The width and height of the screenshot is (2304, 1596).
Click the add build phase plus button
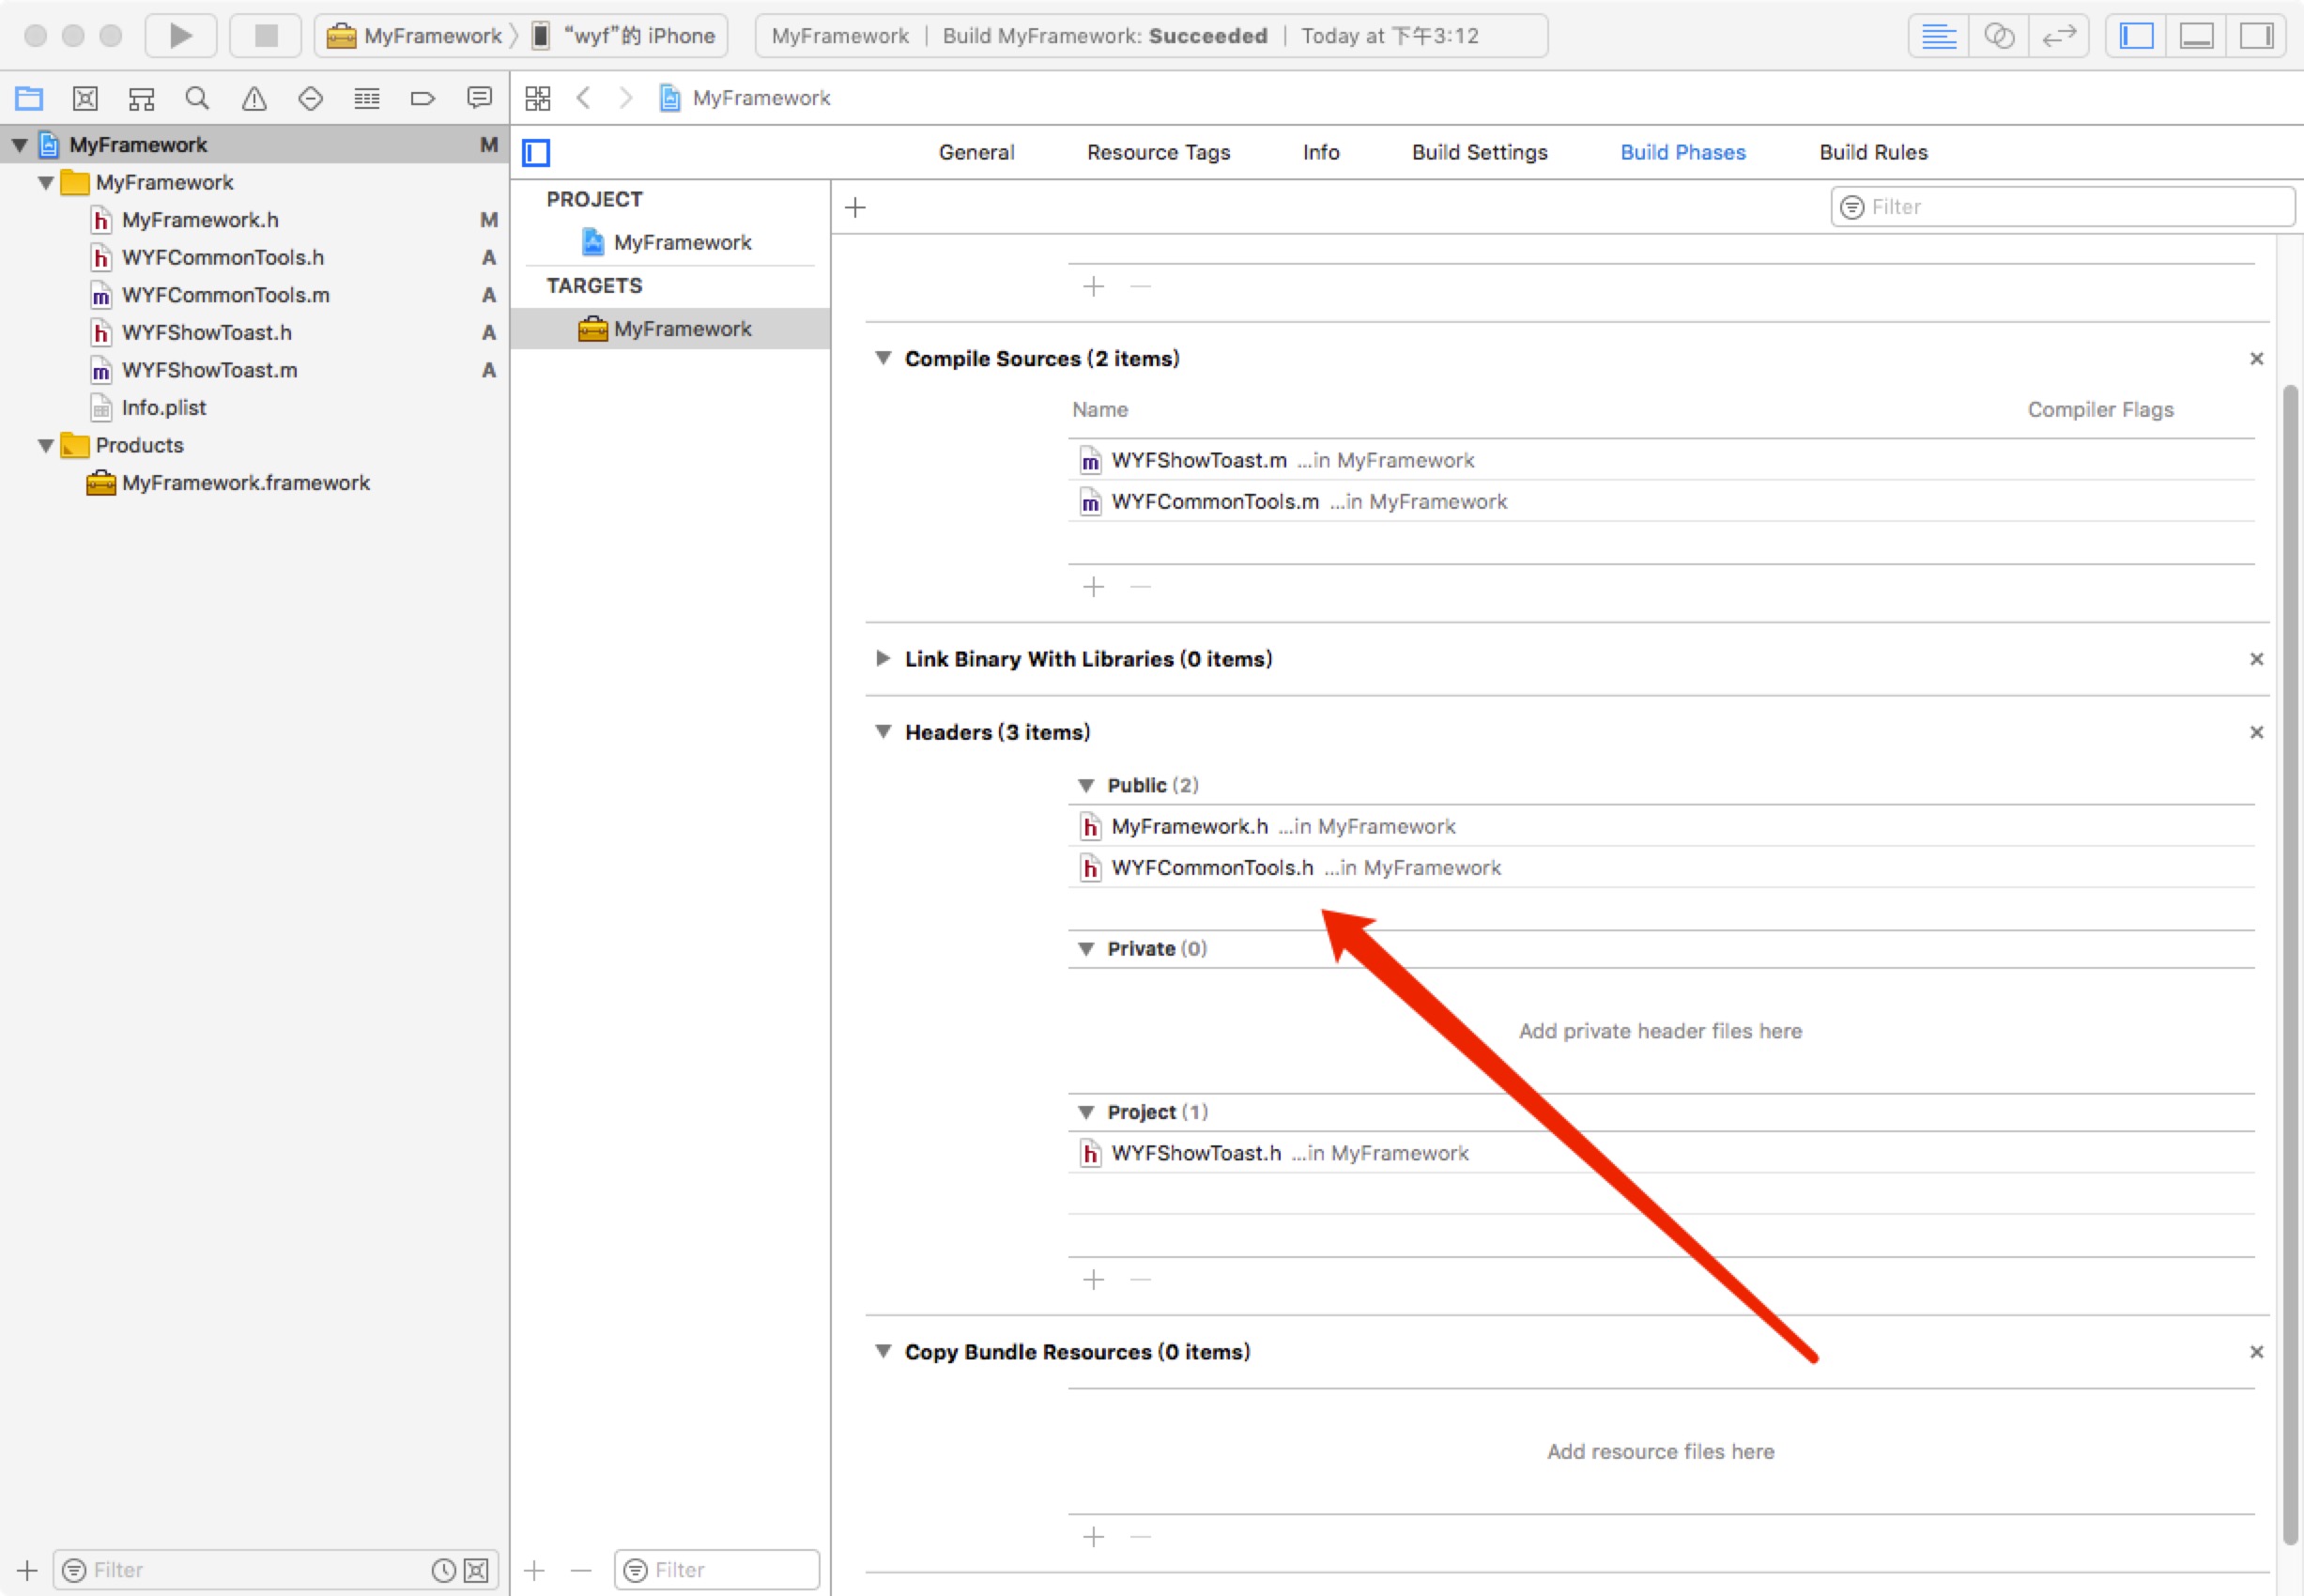tap(855, 208)
